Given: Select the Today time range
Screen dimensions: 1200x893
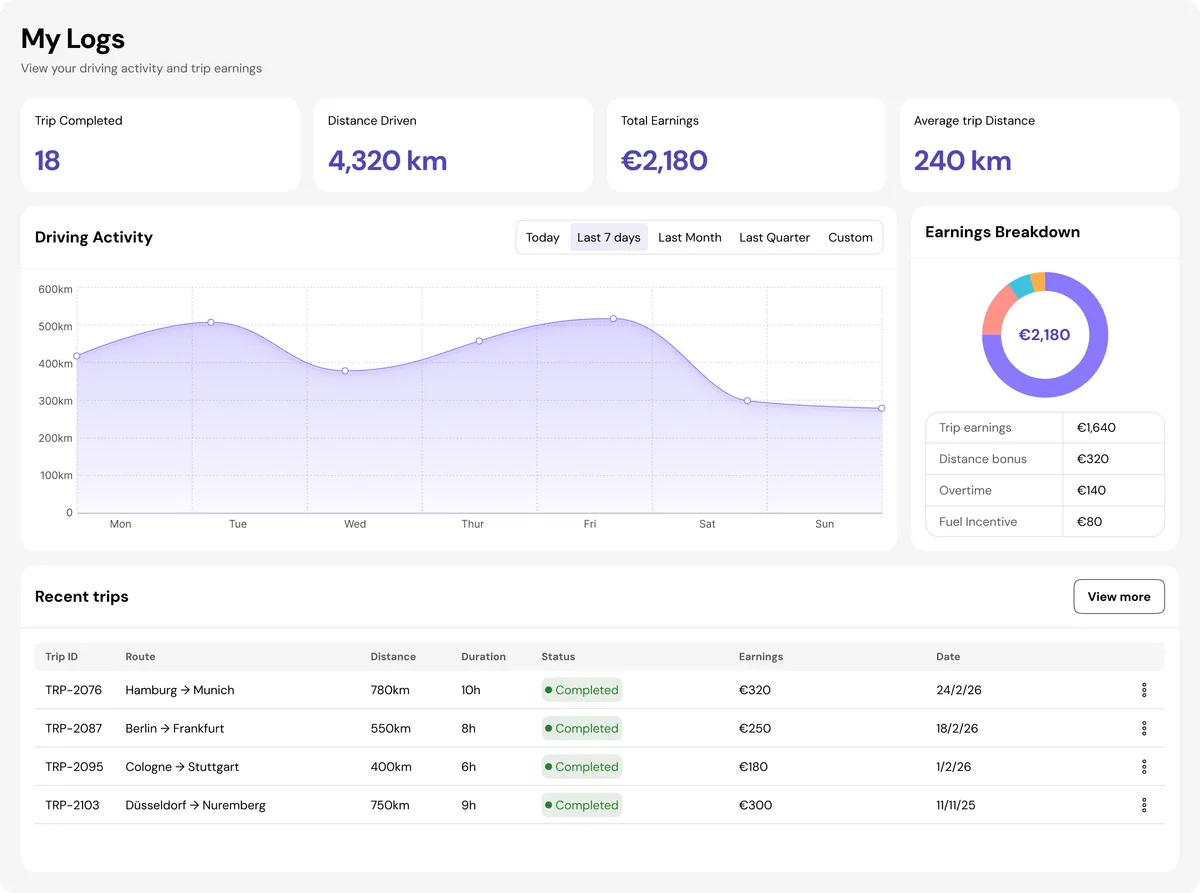Looking at the screenshot, I should coord(543,237).
